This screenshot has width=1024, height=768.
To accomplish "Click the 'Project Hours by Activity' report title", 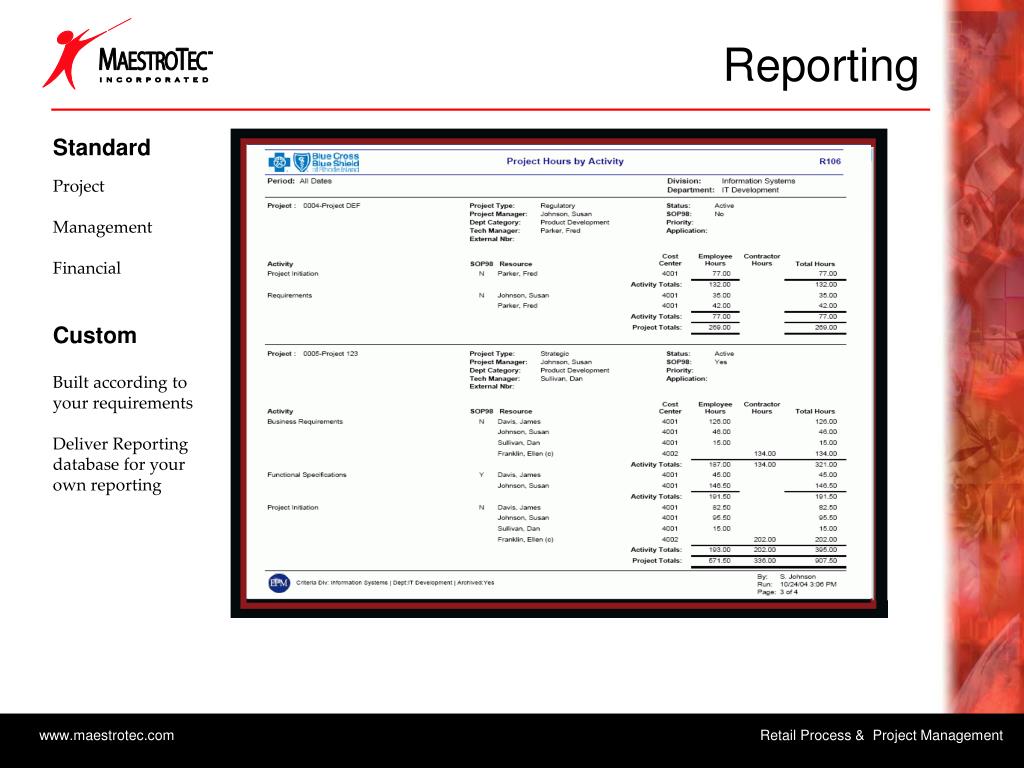I will [565, 161].
